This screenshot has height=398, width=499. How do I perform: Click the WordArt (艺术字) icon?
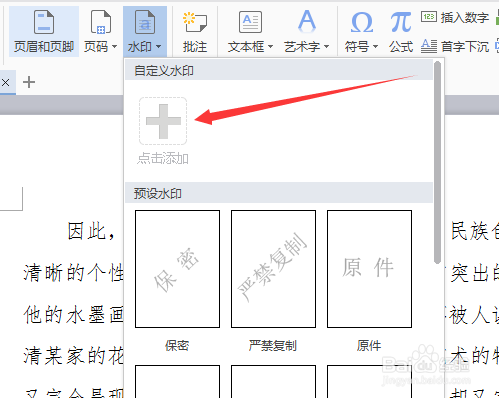click(307, 21)
